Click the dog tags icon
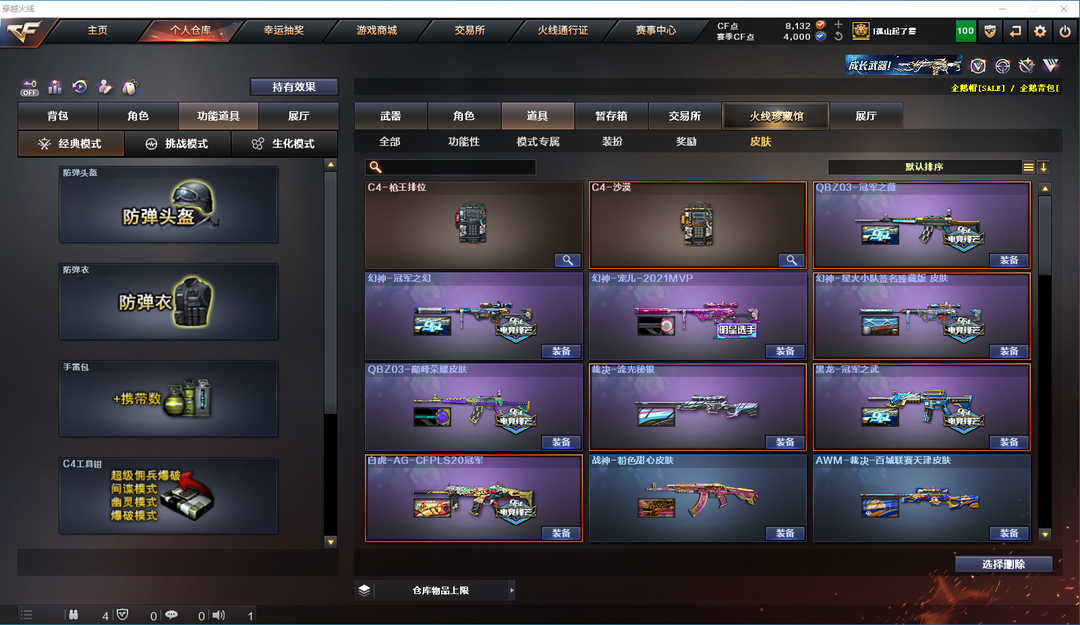The width and height of the screenshot is (1080, 625). pyautogui.click(x=129, y=87)
